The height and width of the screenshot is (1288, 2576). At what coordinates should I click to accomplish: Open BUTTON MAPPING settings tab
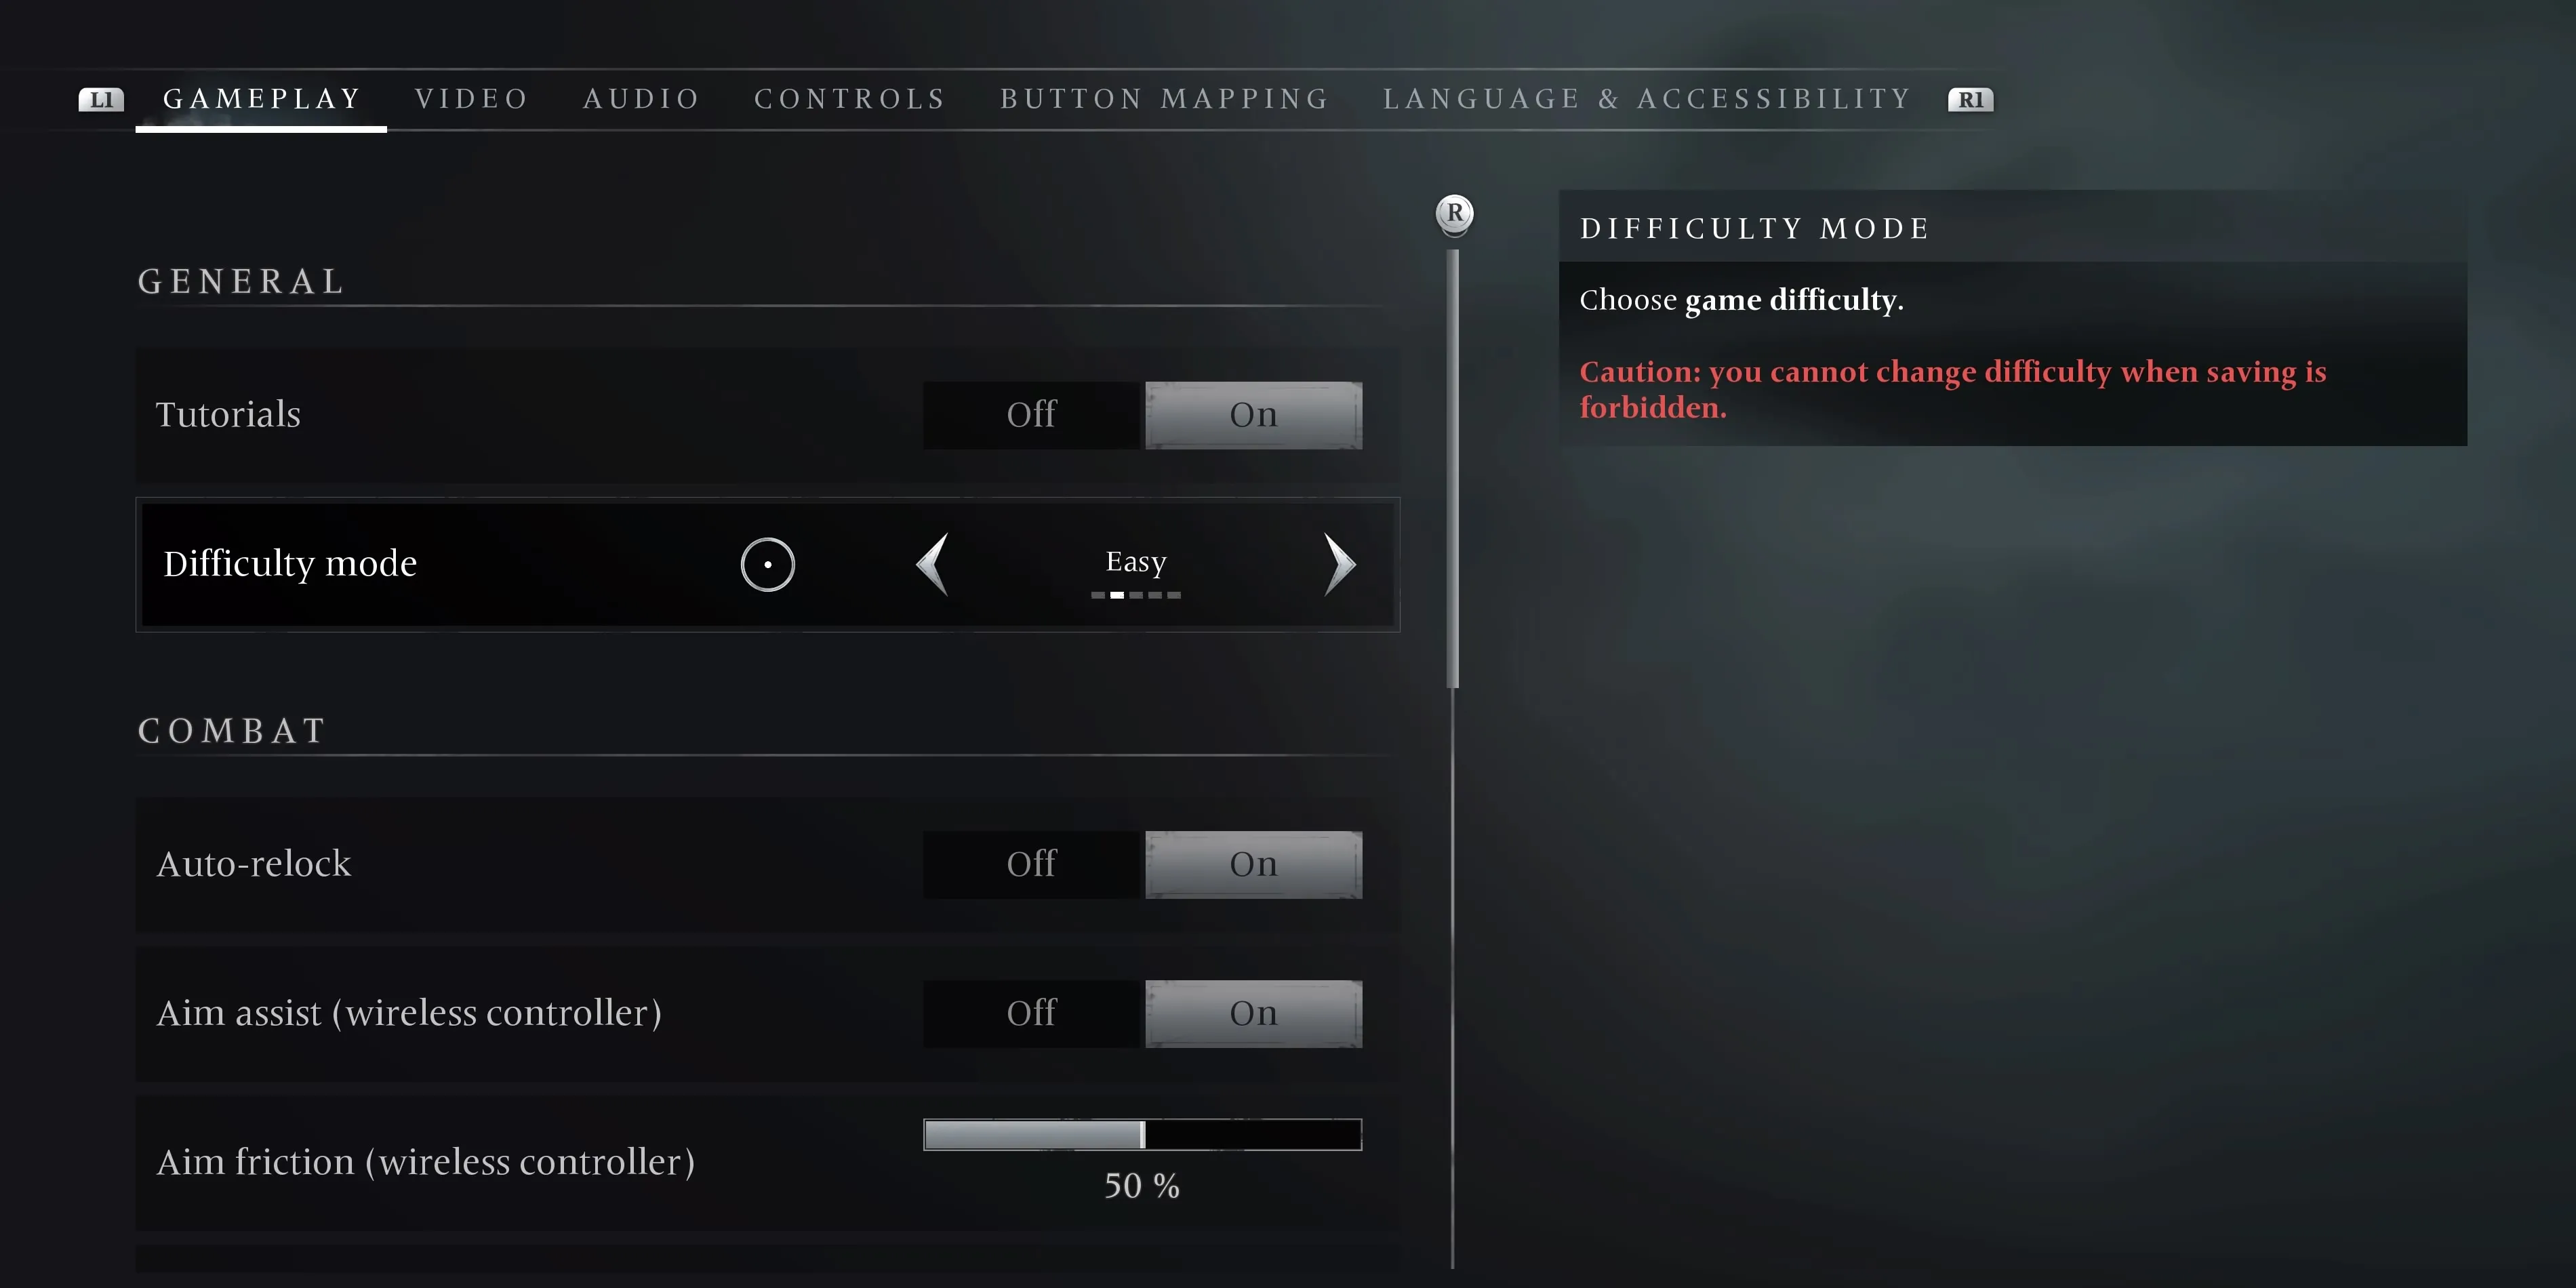point(1167,98)
